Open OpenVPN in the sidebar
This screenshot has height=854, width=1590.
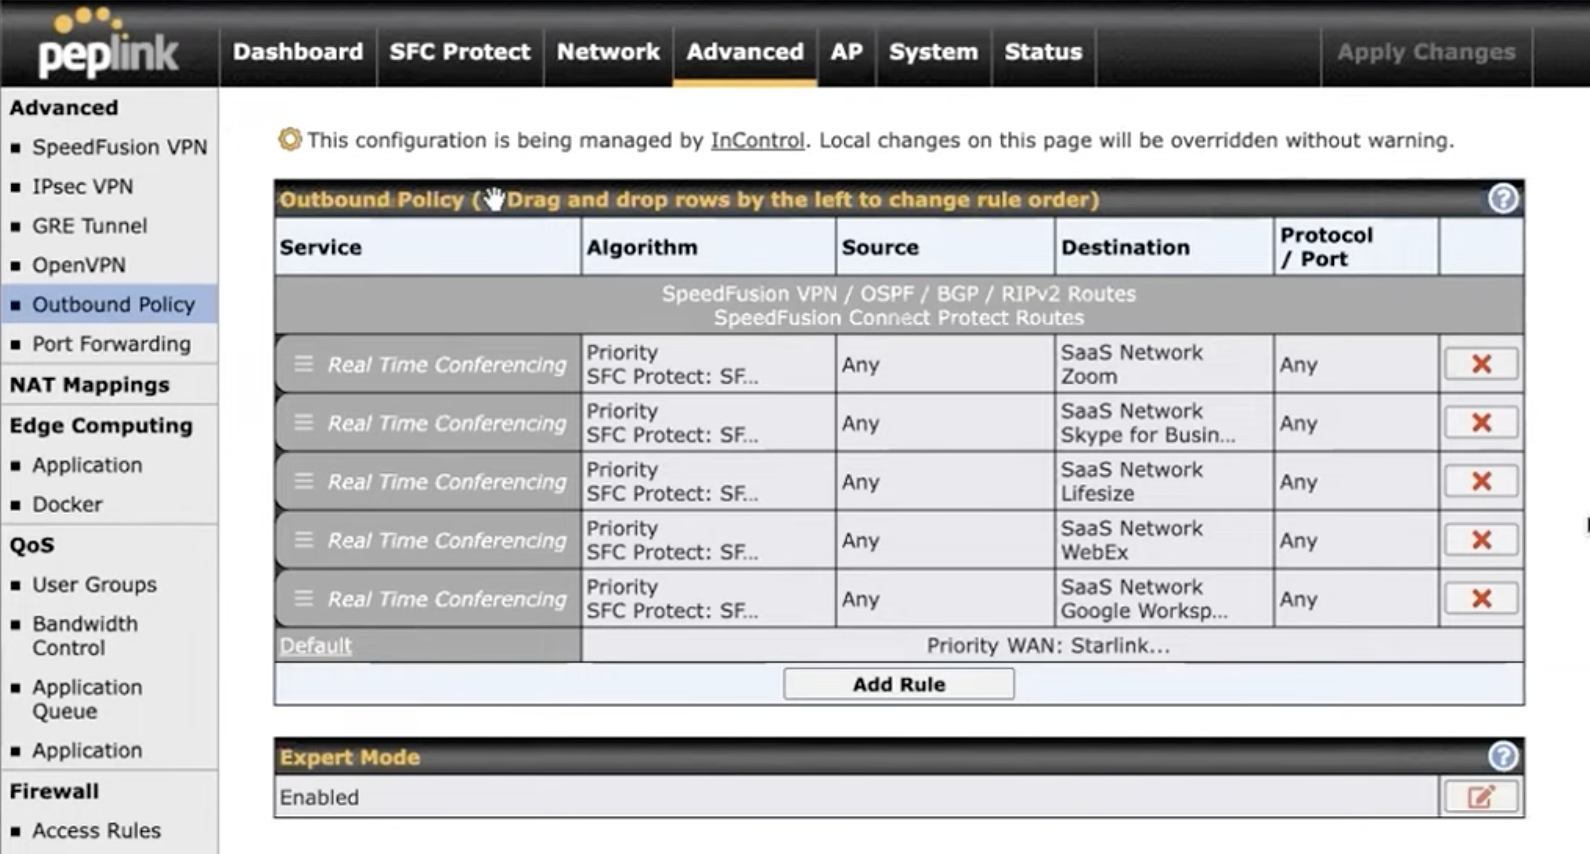pos(79,265)
